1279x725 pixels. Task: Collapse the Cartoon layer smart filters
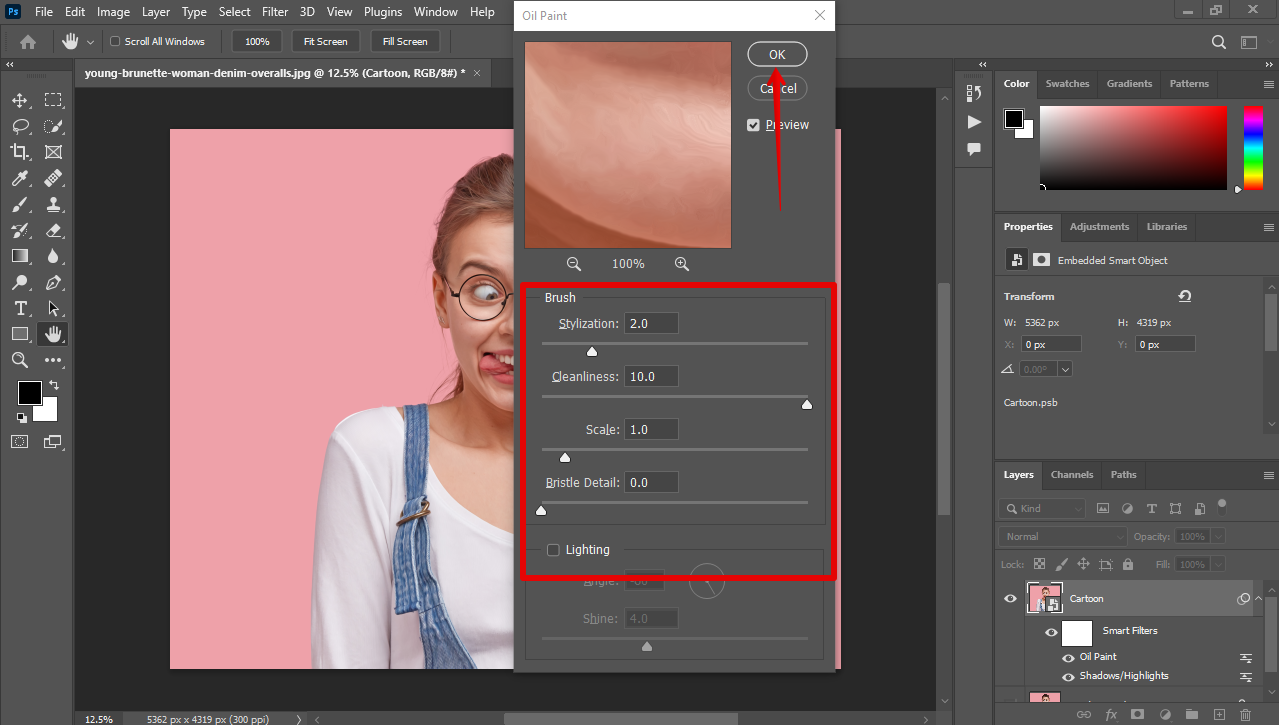1258,598
